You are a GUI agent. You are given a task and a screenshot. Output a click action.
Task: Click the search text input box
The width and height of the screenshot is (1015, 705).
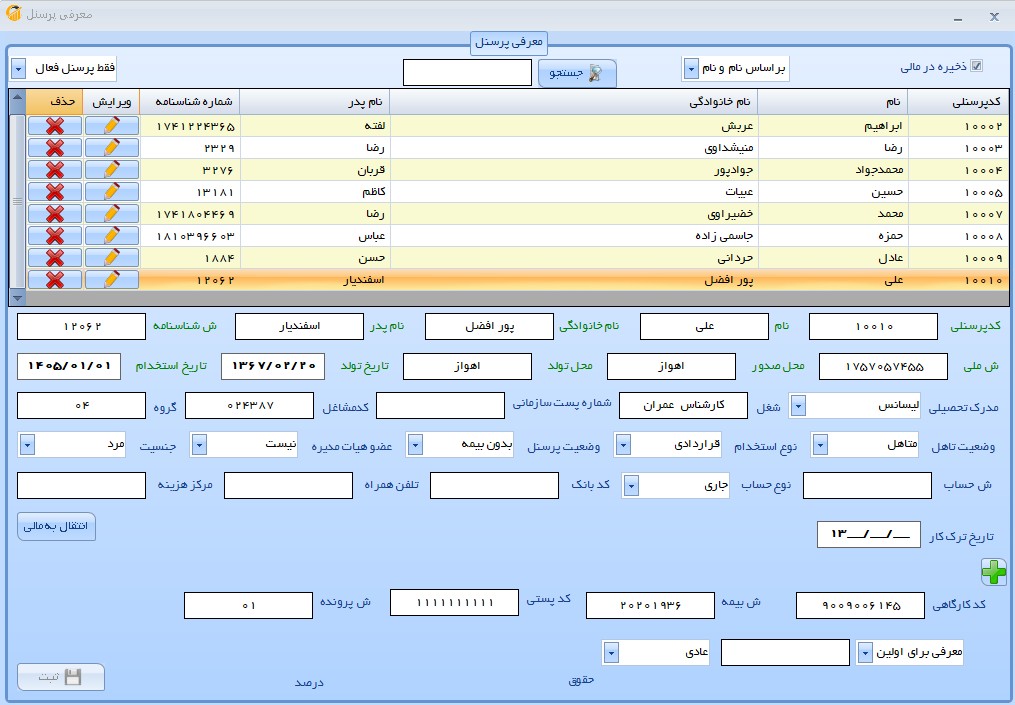coord(467,73)
